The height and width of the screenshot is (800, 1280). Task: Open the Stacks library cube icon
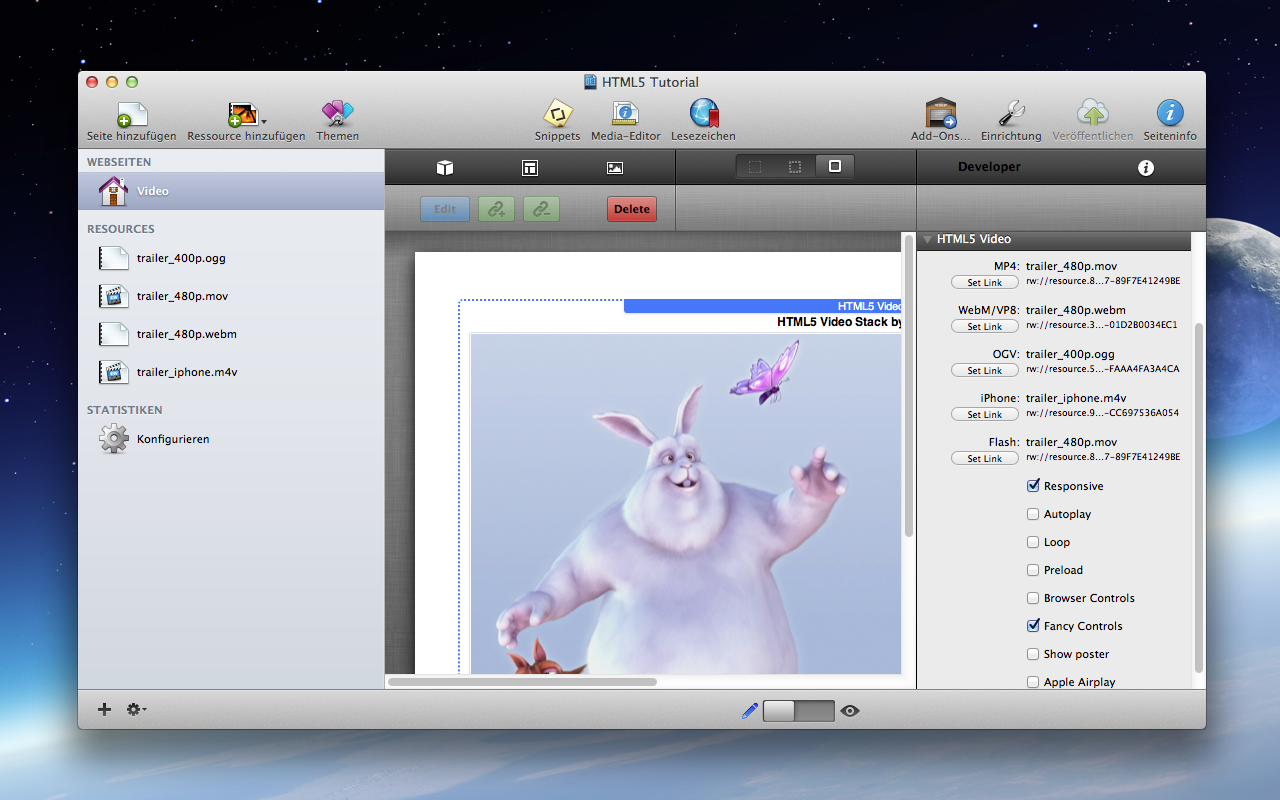[446, 168]
